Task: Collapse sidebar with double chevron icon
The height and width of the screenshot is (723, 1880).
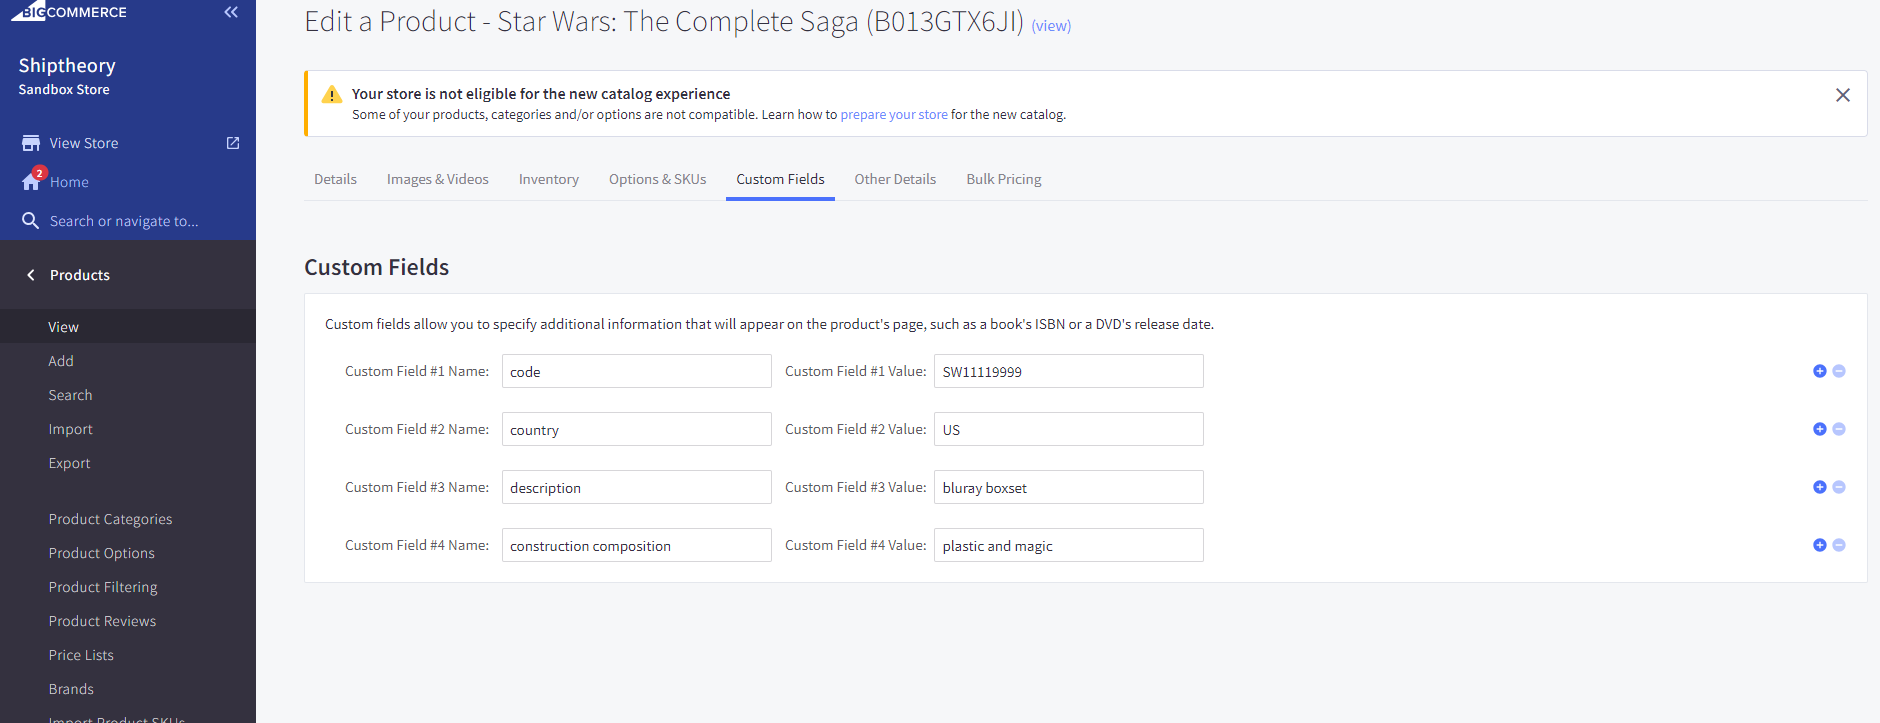Action: tap(231, 12)
